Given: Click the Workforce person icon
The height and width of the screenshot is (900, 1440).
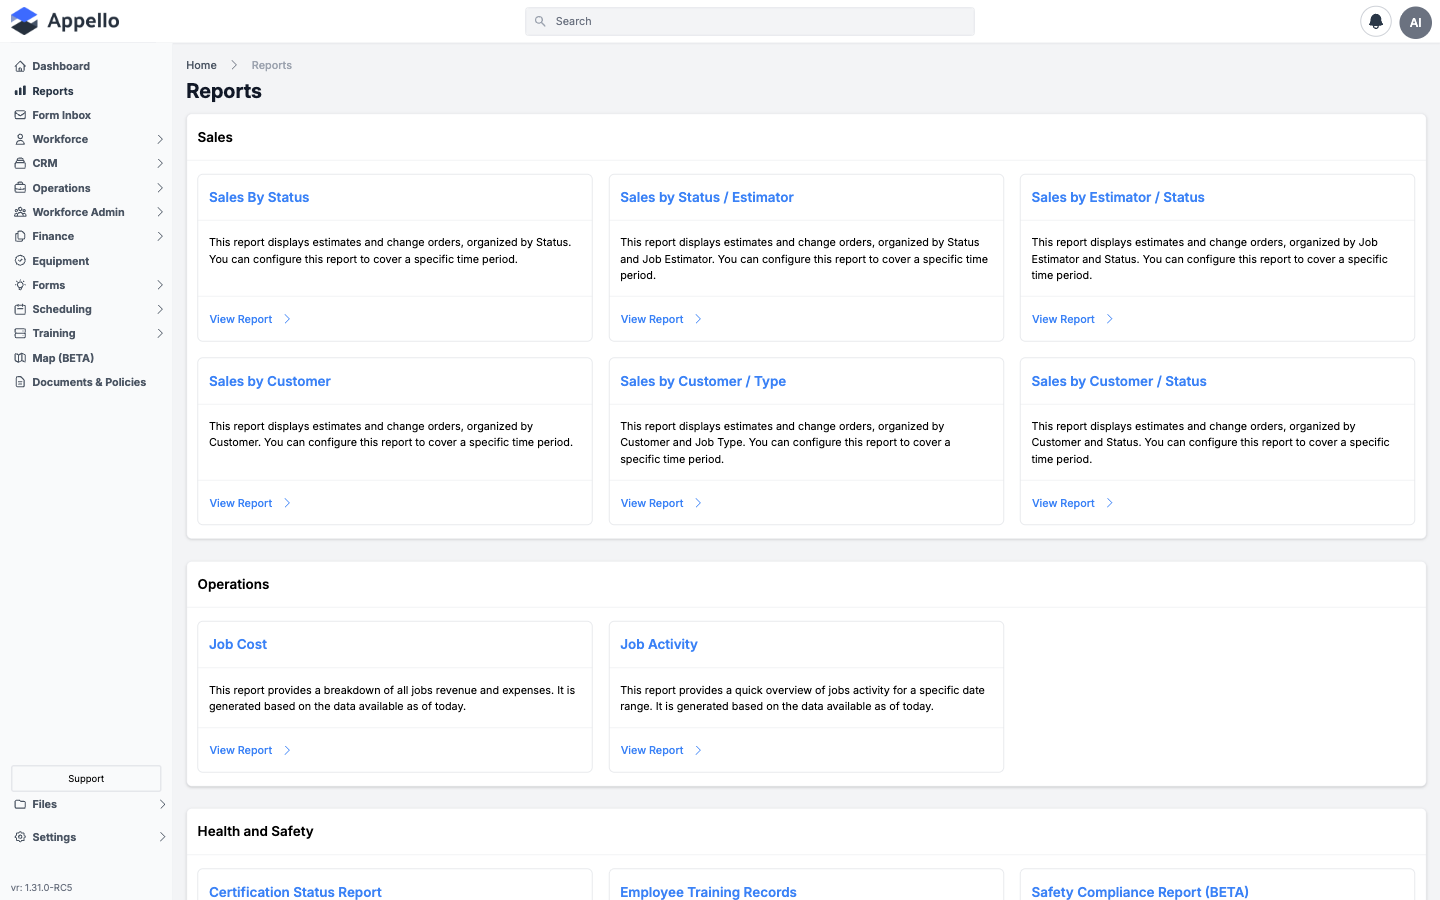Looking at the screenshot, I should coord(20,139).
